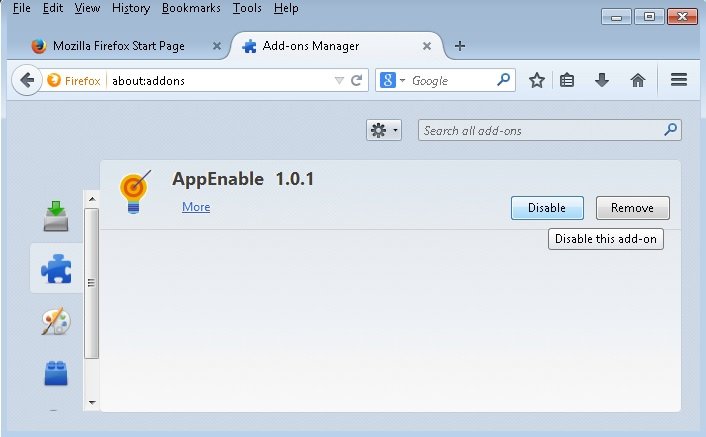Click the Google search magnifier icon
This screenshot has height=437, width=706.
pyautogui.click(x=503, y=80)
